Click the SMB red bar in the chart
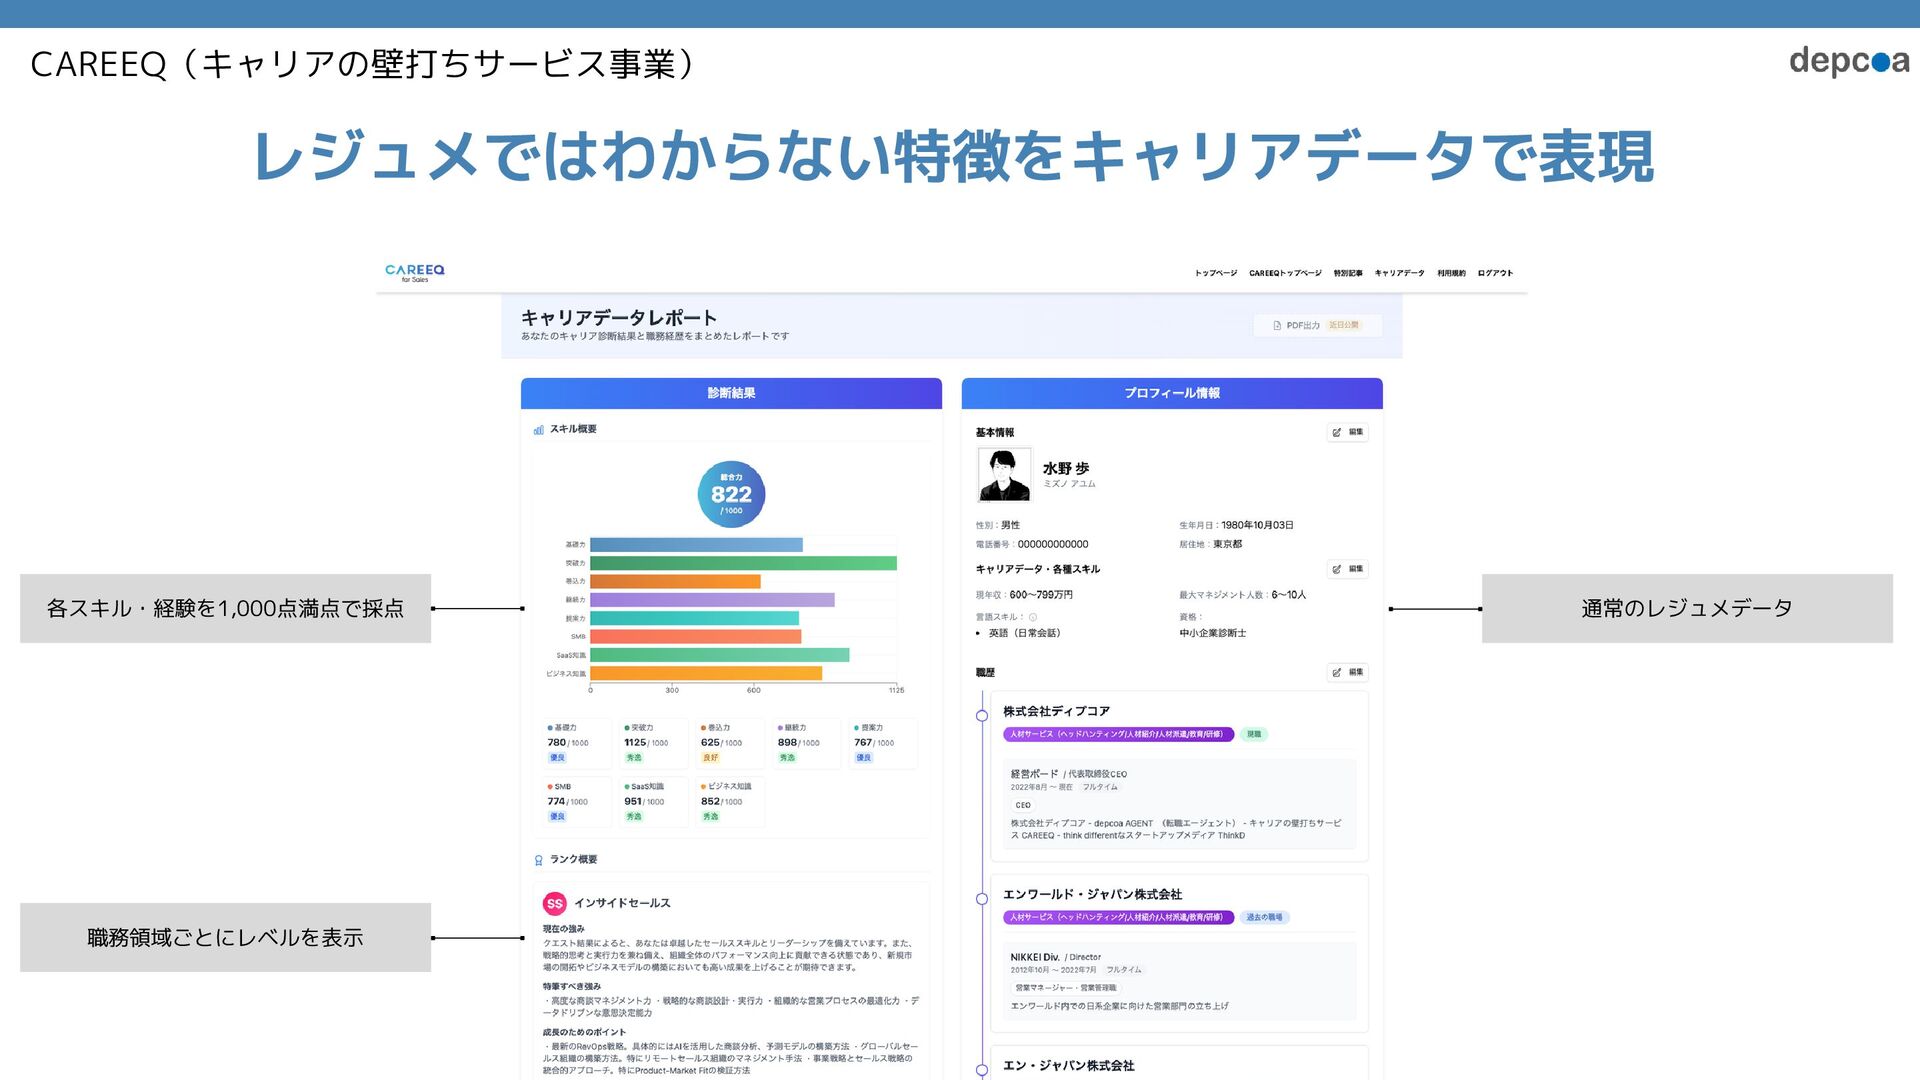 click(x=695, y=636)
